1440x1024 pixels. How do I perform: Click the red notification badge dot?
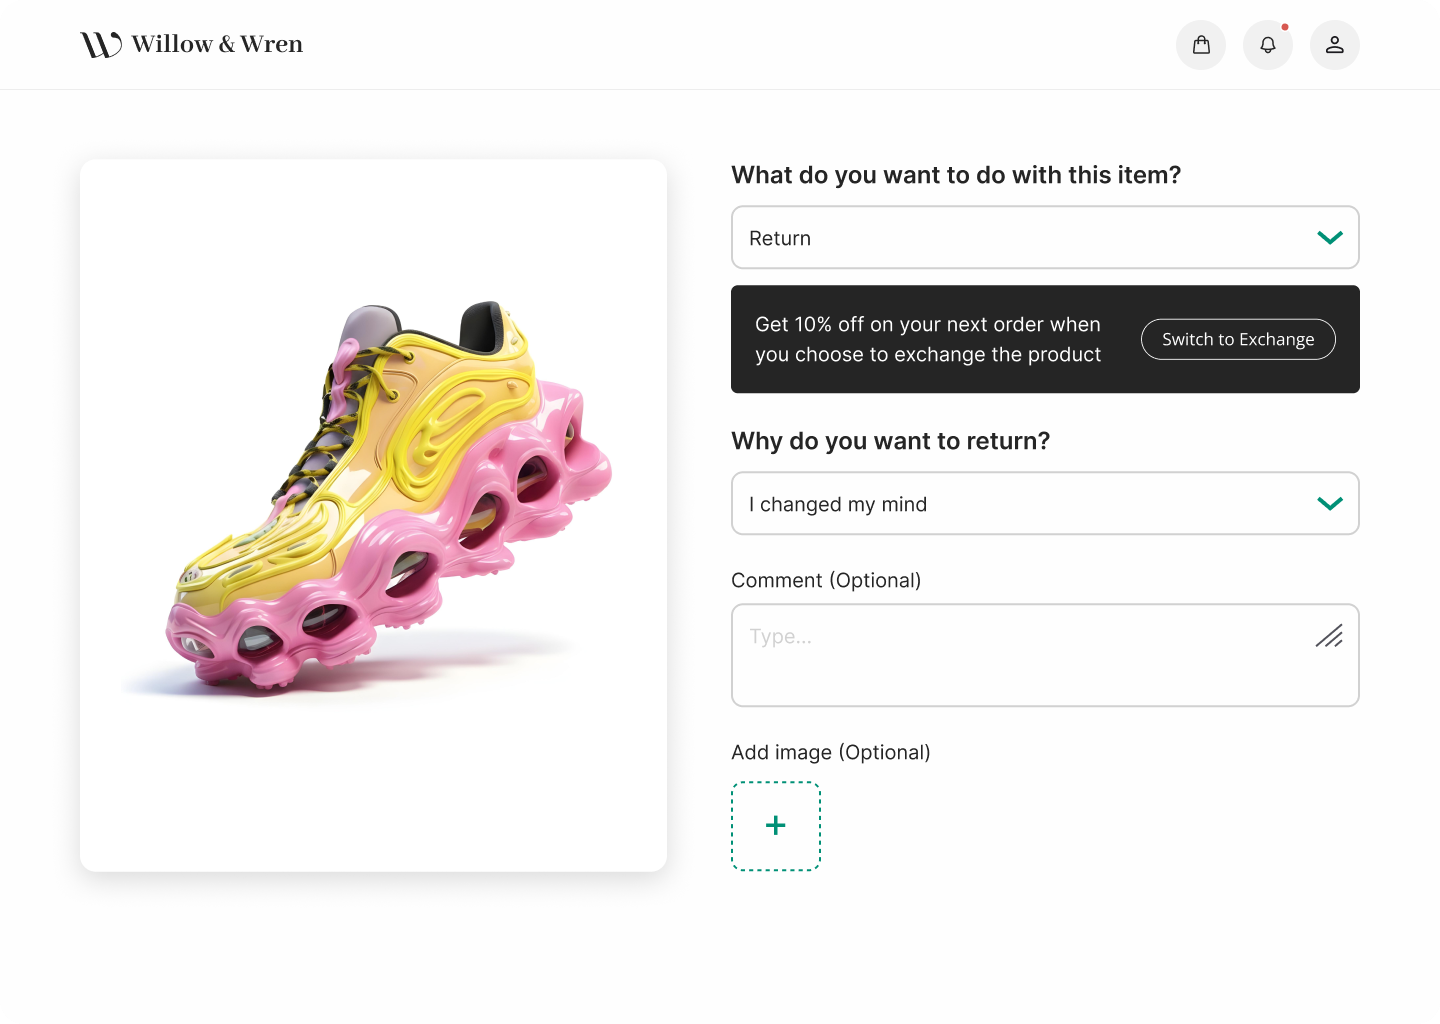[x=1285, y=27]
